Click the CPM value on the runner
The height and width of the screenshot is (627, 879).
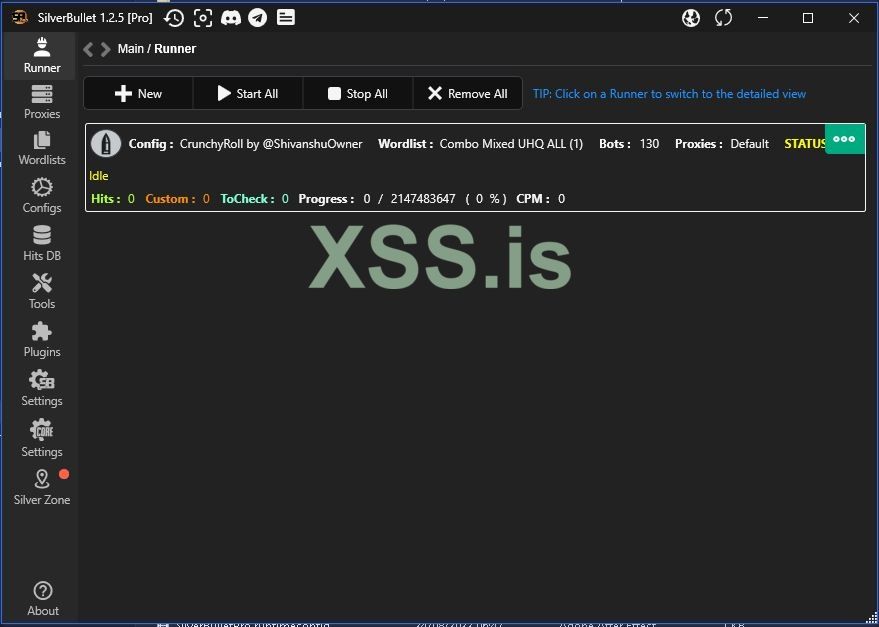pos(561,199)
